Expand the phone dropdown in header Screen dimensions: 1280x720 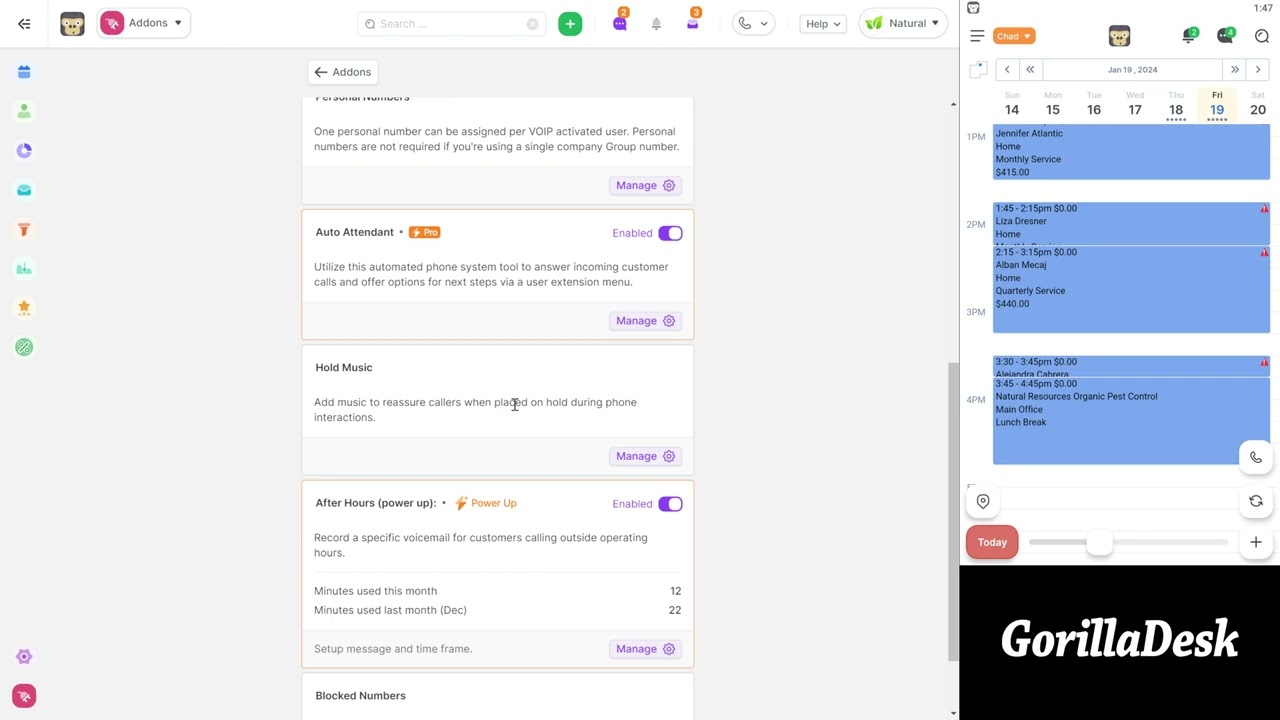click(x=753, y=24)
